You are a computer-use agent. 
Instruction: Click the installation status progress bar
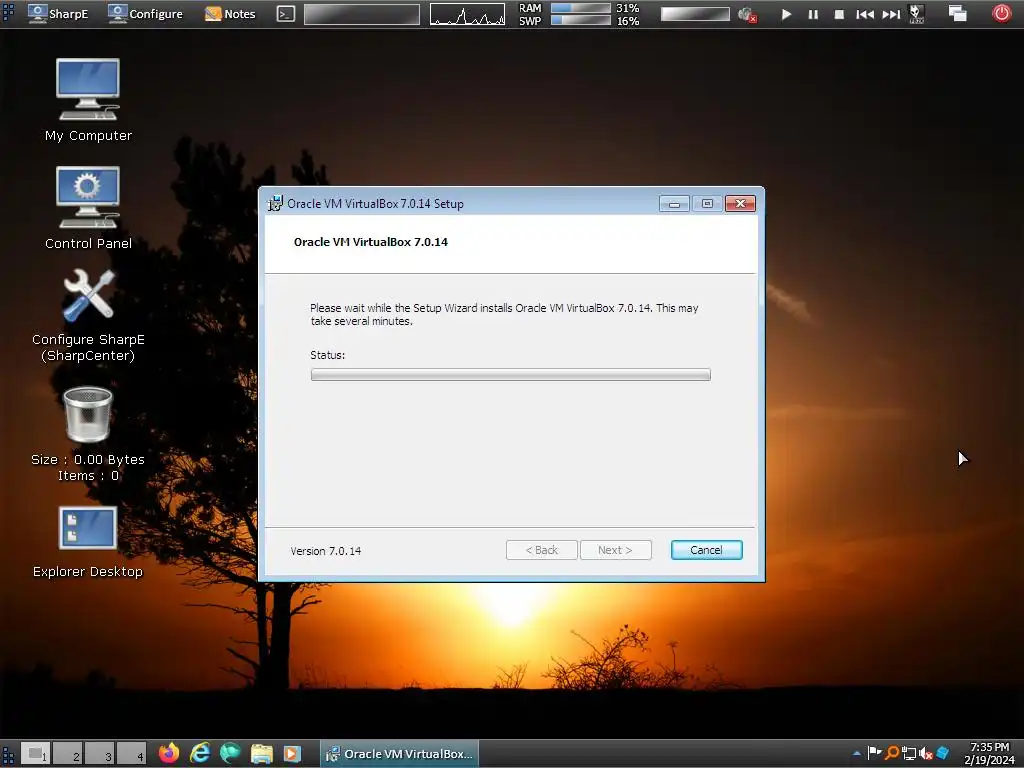coord(510,374)
